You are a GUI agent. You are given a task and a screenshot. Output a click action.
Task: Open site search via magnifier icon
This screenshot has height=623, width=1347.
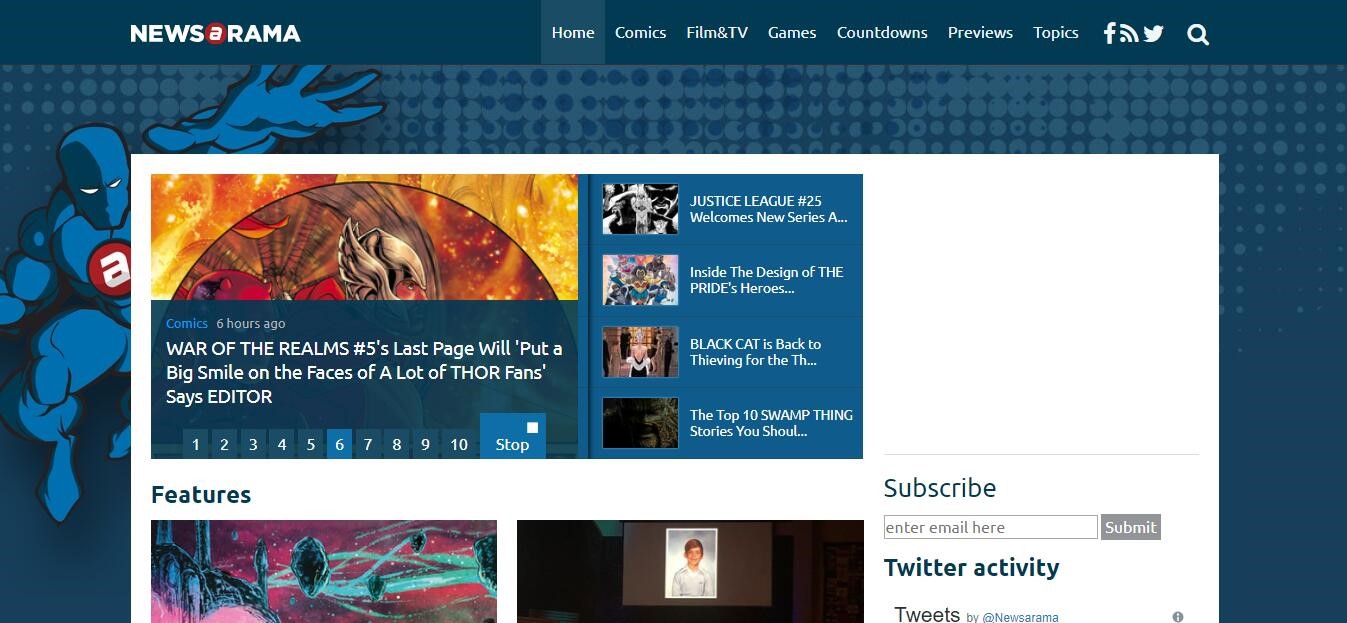tap(1198, 35)
